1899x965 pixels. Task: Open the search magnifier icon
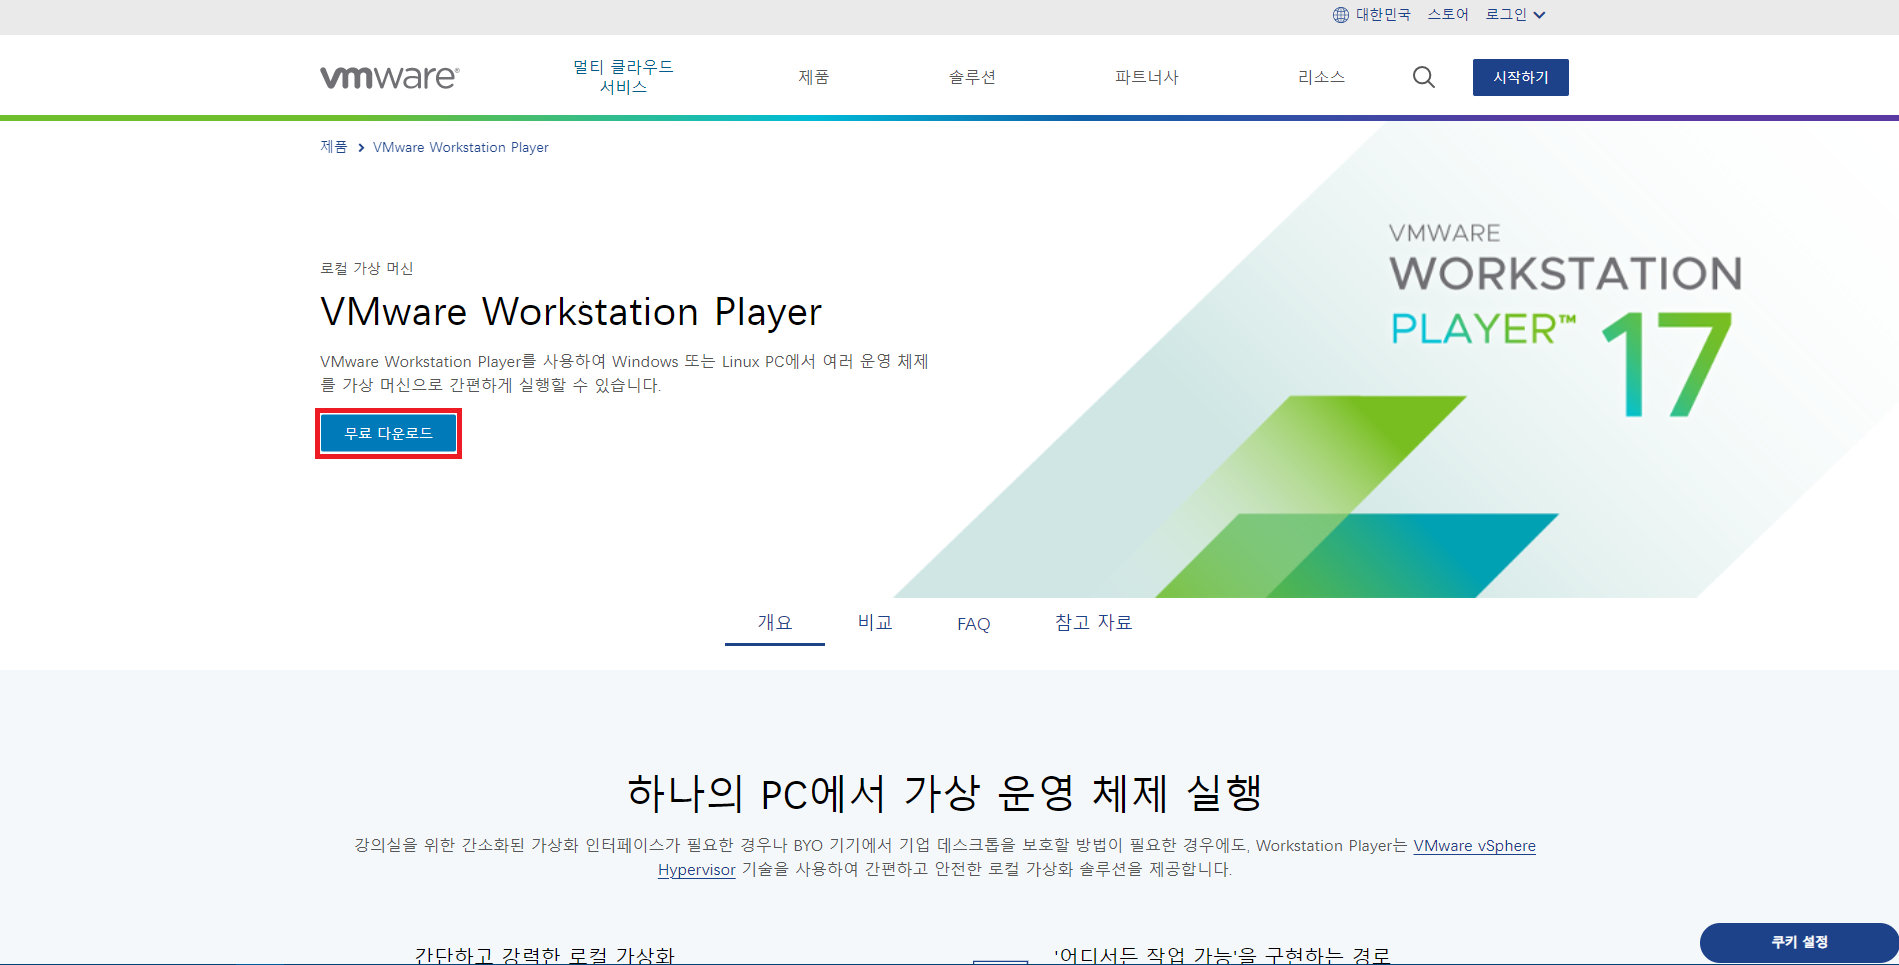coord(1423,77)
